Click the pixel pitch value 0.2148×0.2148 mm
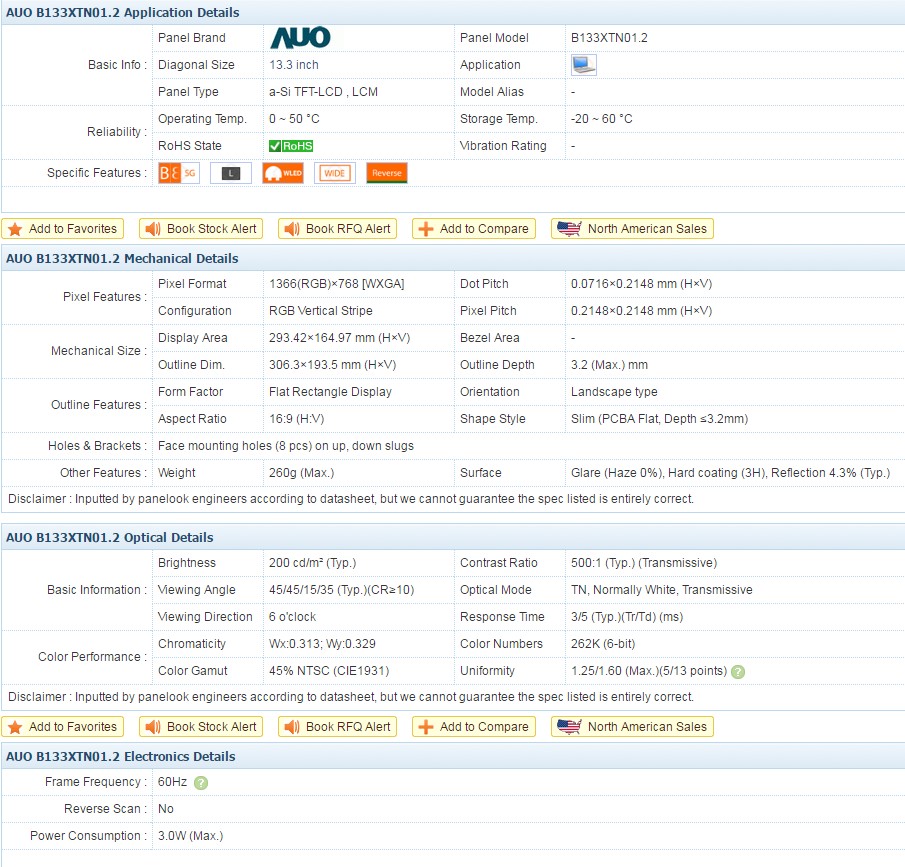 click(641, 311)
